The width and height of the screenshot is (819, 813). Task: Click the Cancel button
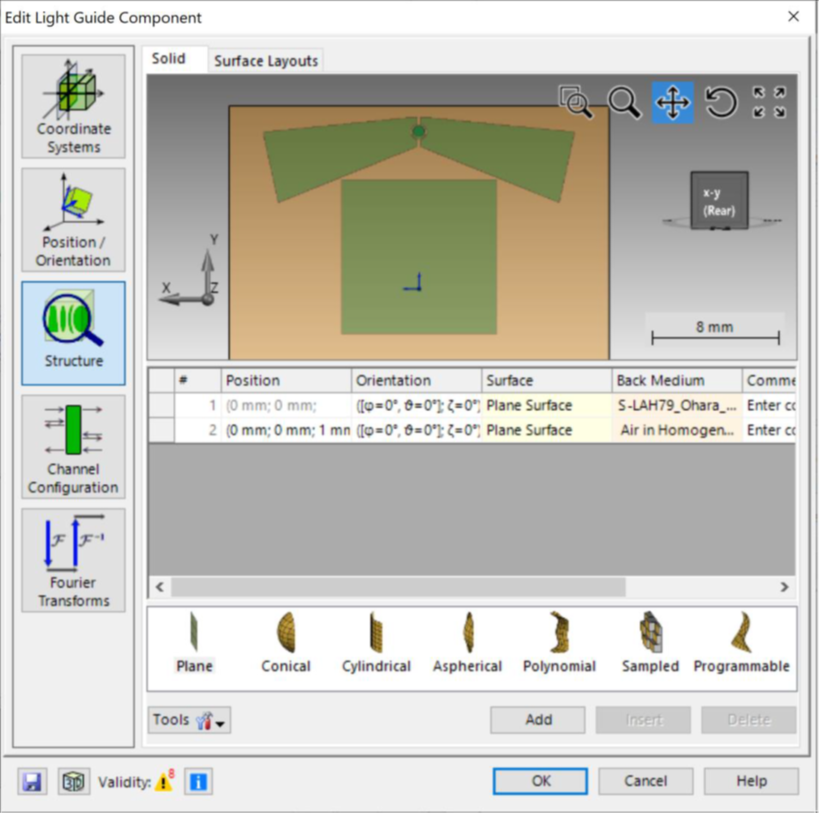click(x=646, y=781)
